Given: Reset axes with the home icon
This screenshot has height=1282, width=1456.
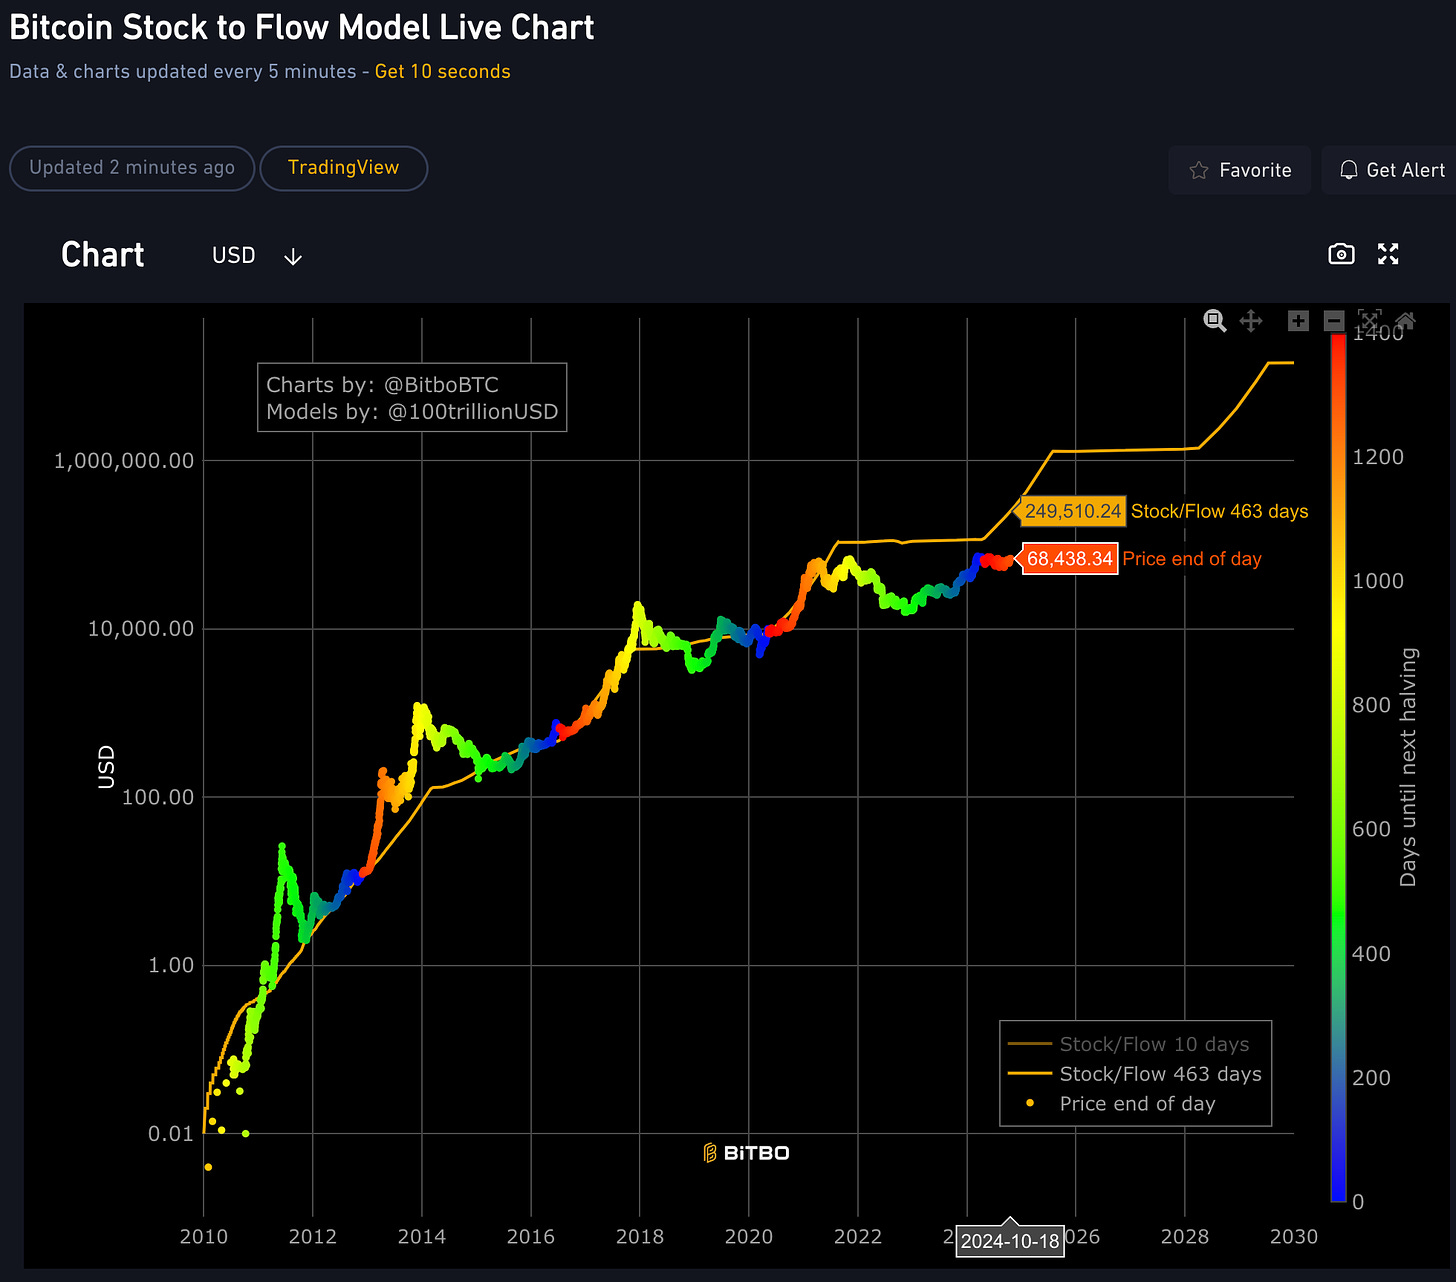Looking at the screenshot, I should (1405, 321).
